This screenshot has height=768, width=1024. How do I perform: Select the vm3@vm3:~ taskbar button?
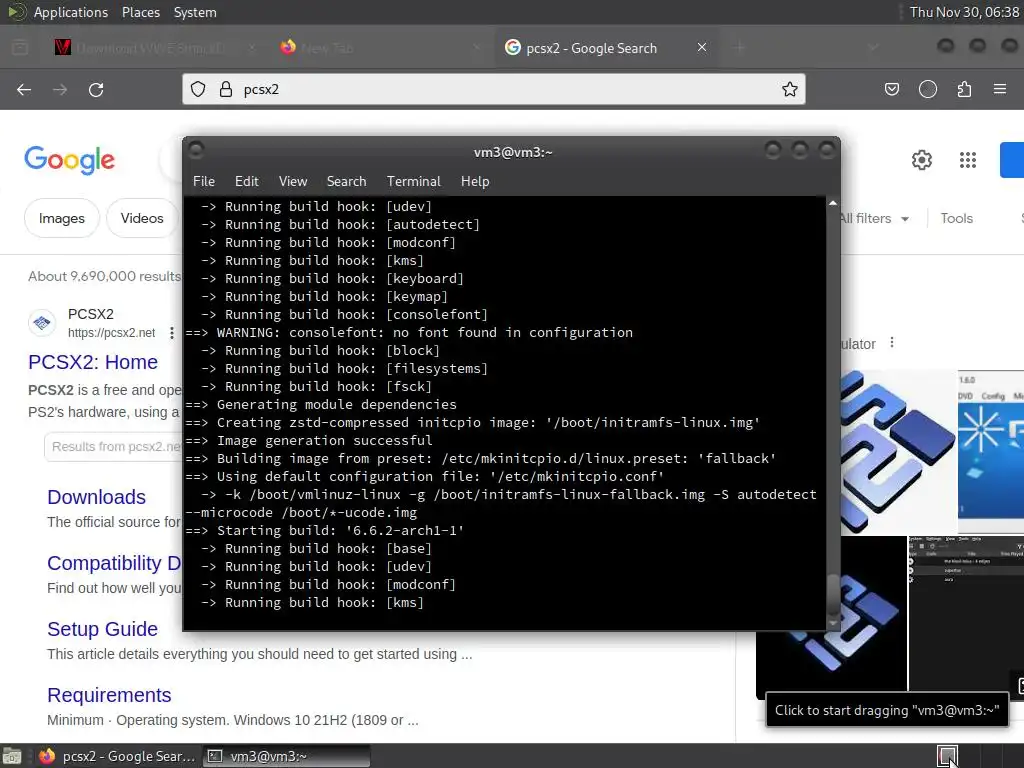click(286, 756)
